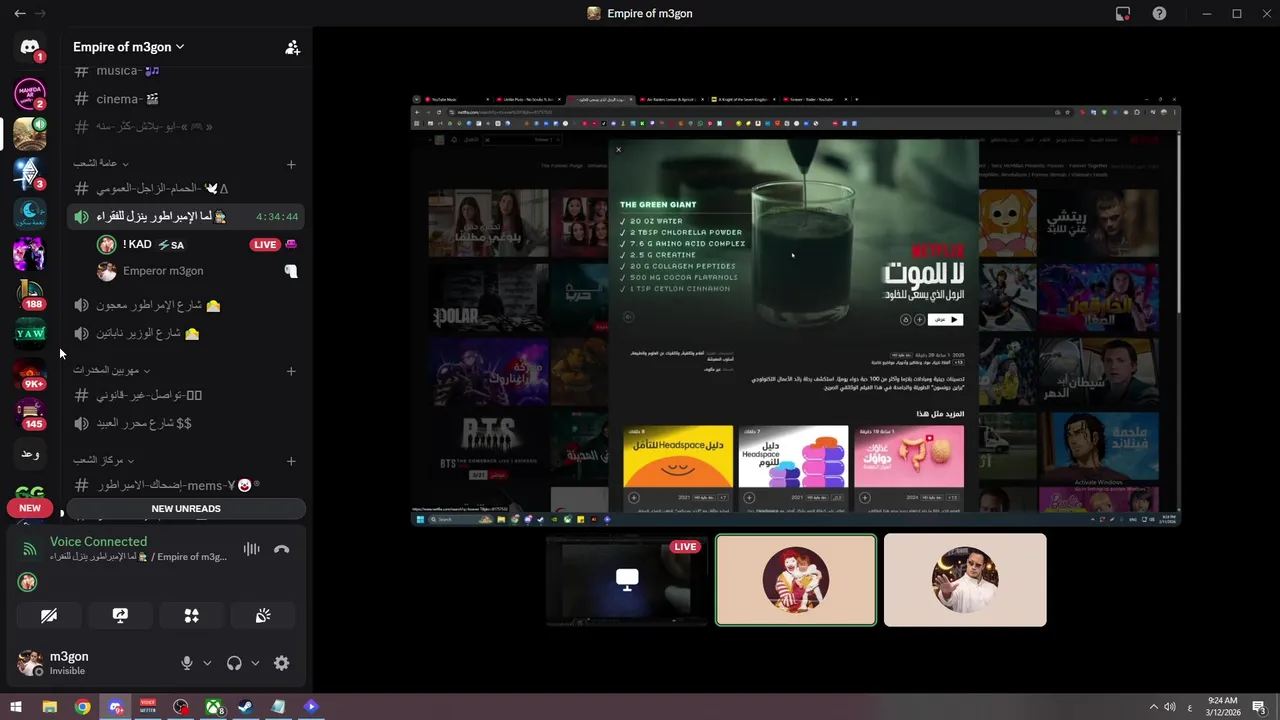Viewport: 1280px width, 720px height.
Task: Open the soundboard icon button
Action: (x=263, y=616)
